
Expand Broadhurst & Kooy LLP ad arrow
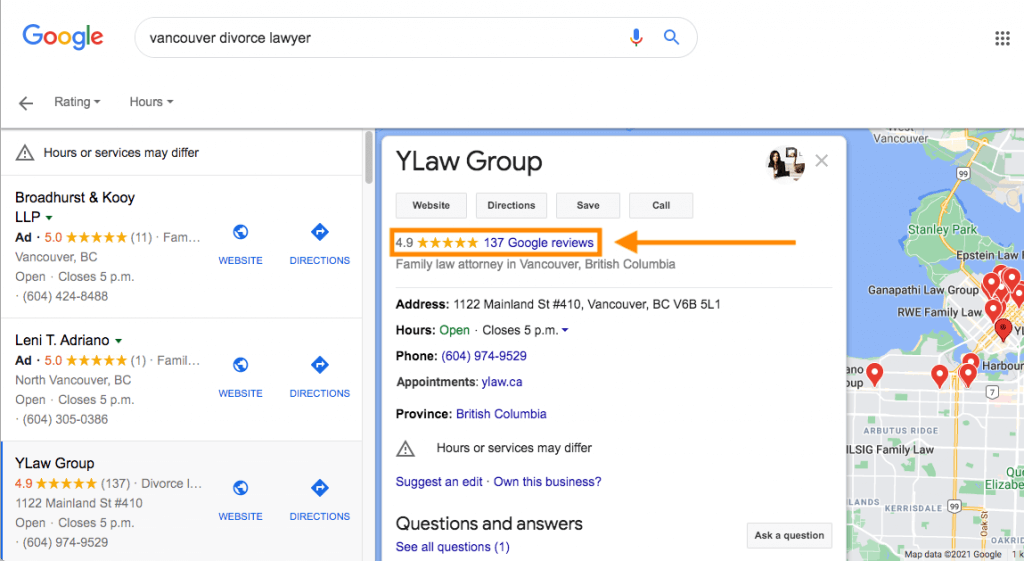(49, 217)
